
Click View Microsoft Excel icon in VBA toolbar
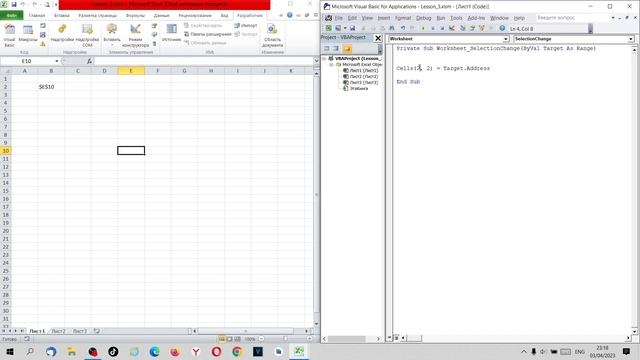click(x=329, y=28)
